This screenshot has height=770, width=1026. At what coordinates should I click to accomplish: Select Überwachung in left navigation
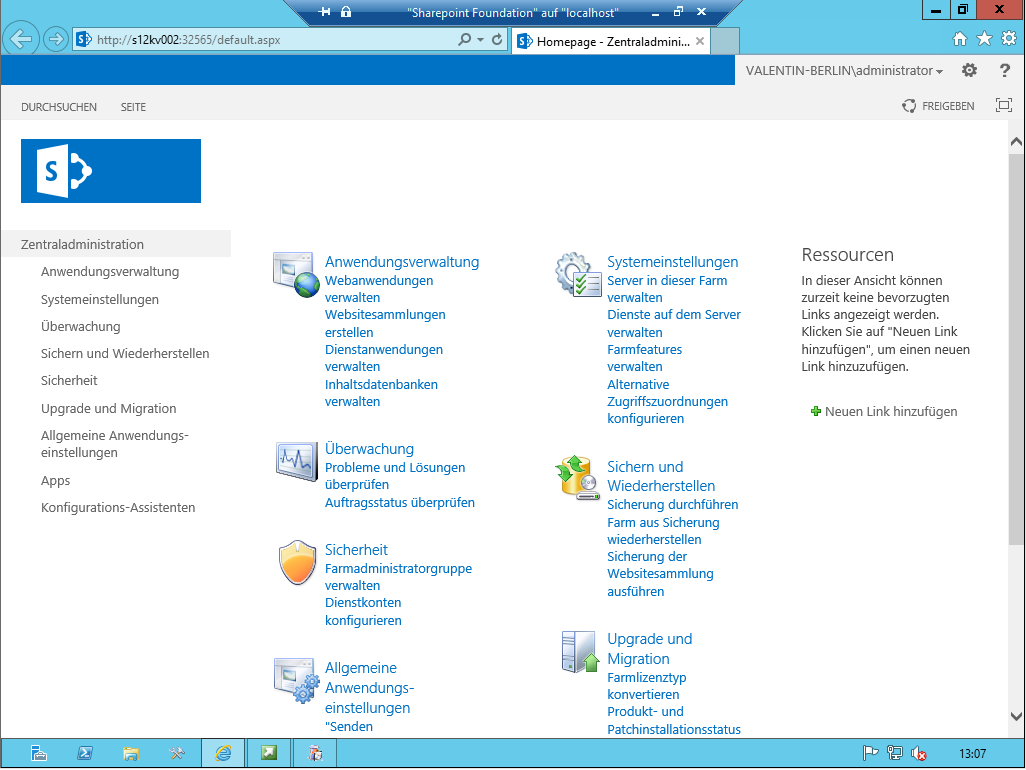(x=80, y=326)
